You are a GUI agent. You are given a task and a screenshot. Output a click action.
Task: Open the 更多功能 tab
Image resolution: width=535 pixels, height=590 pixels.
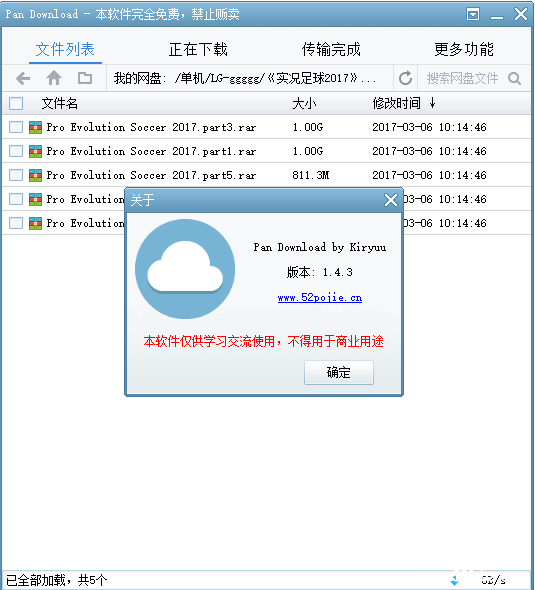coord(464,49)
